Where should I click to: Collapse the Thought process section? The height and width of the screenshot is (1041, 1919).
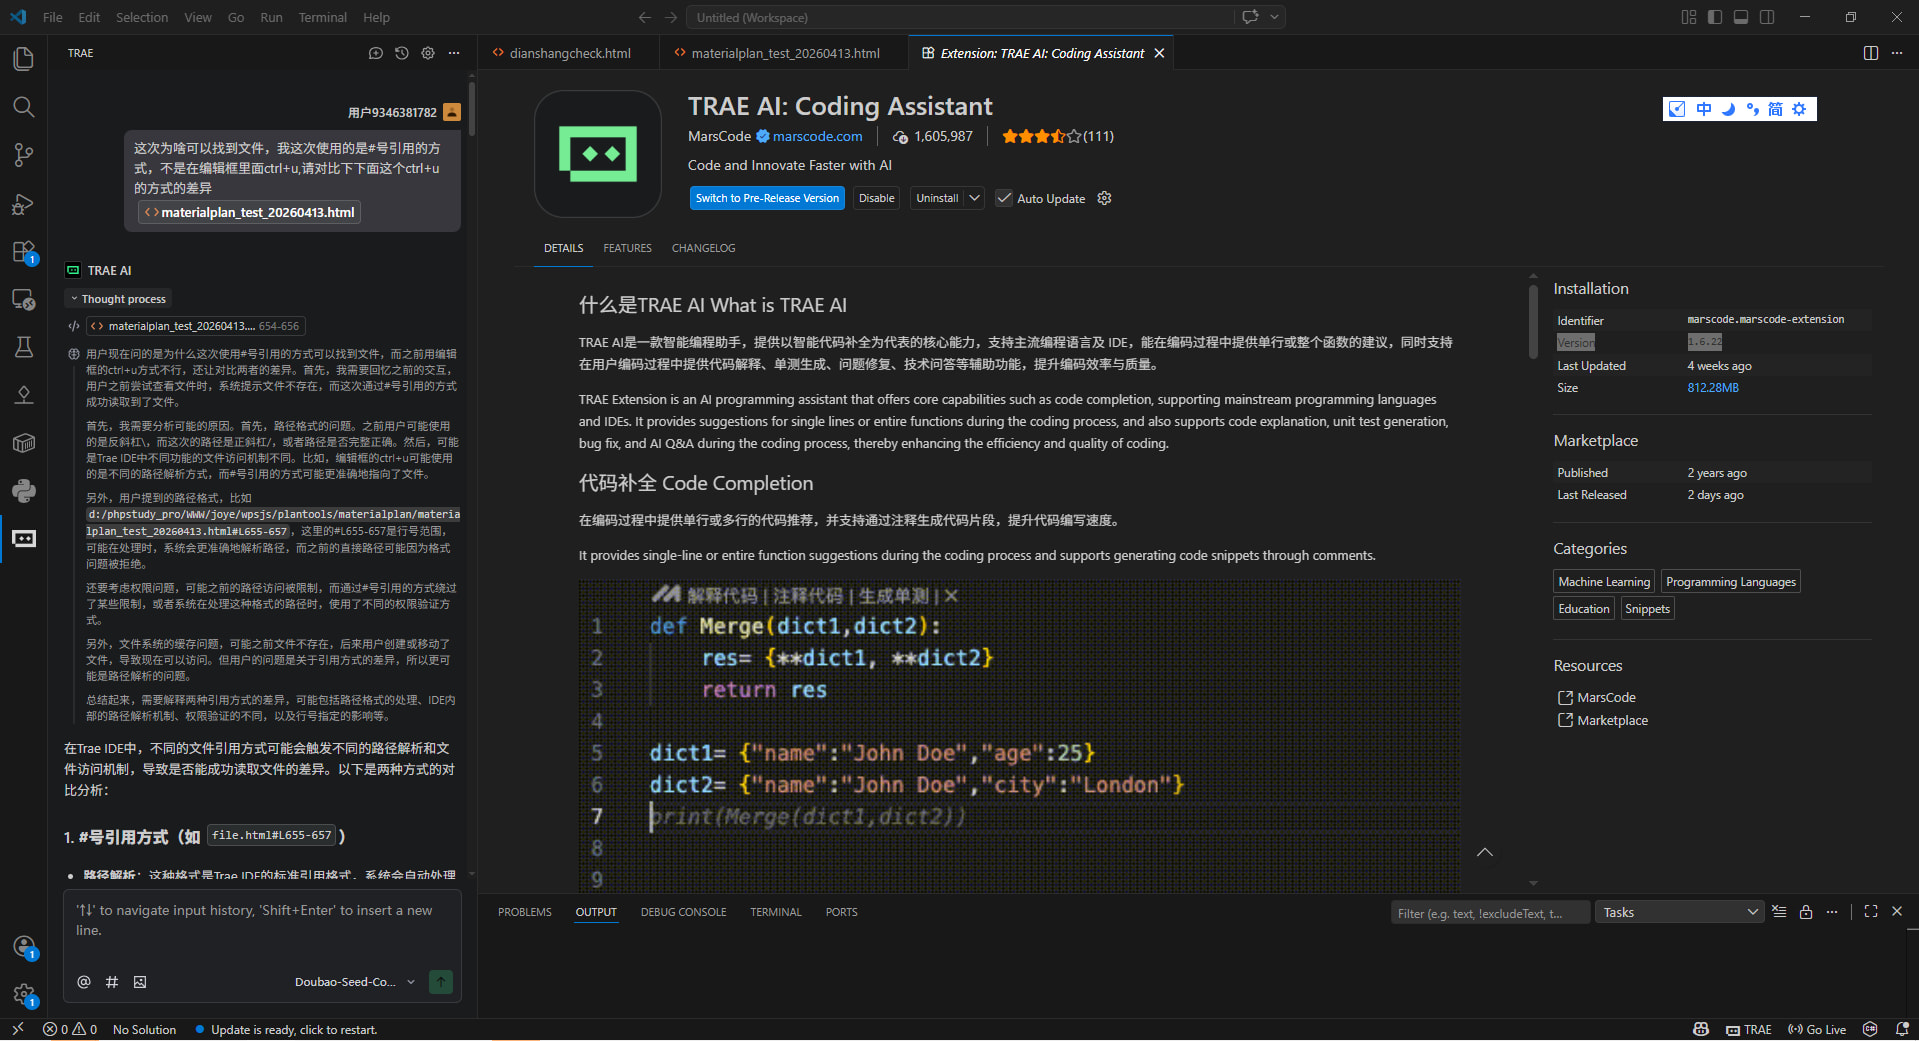pos(118,299)
